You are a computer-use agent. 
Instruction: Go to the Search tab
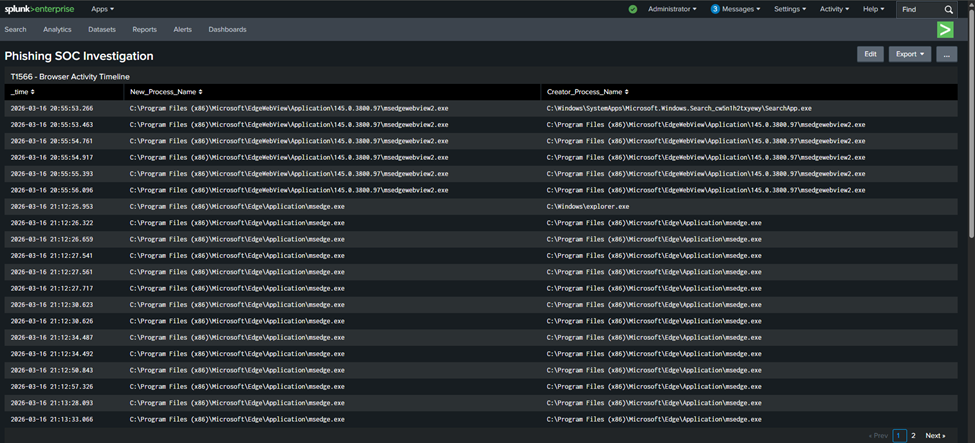pos(16,29)
